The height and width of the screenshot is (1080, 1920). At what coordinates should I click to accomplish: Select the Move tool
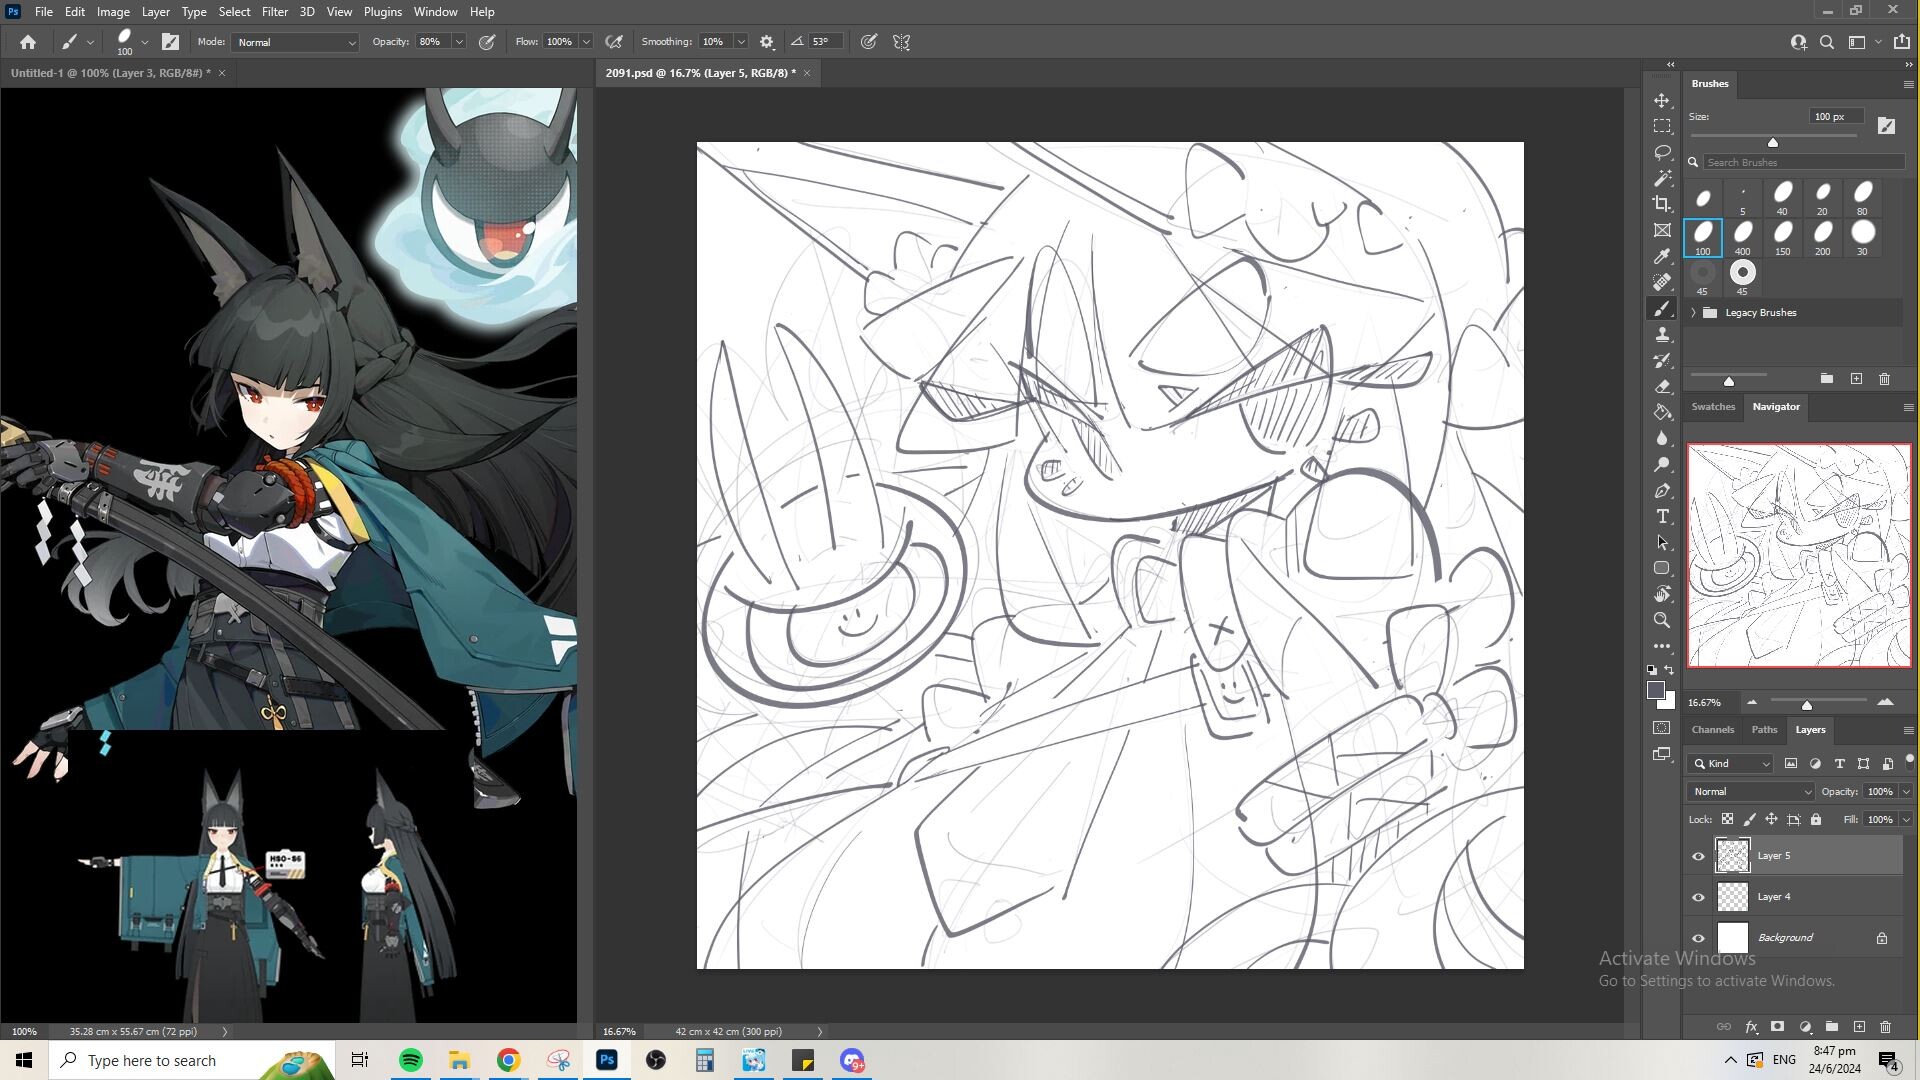point(1662,101)
